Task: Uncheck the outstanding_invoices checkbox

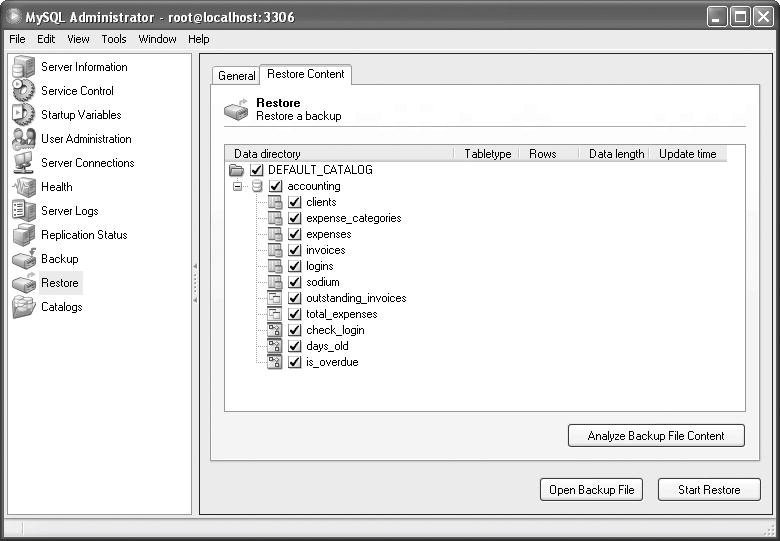Action: (x=294, y=298)
